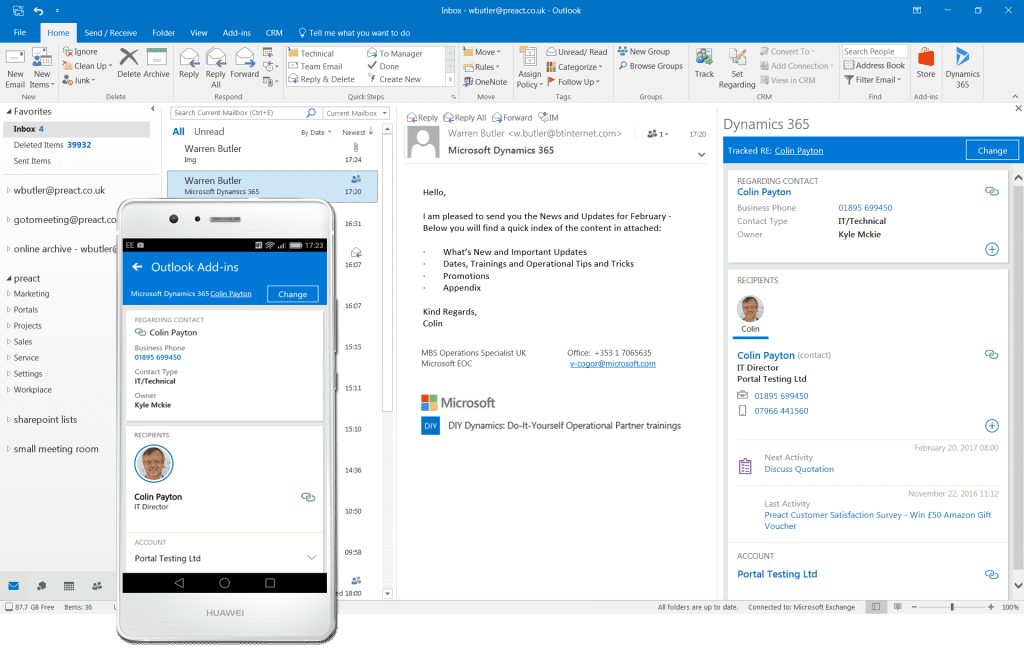Click Browse Groups

pyautogui.click(x=650, y=66)
